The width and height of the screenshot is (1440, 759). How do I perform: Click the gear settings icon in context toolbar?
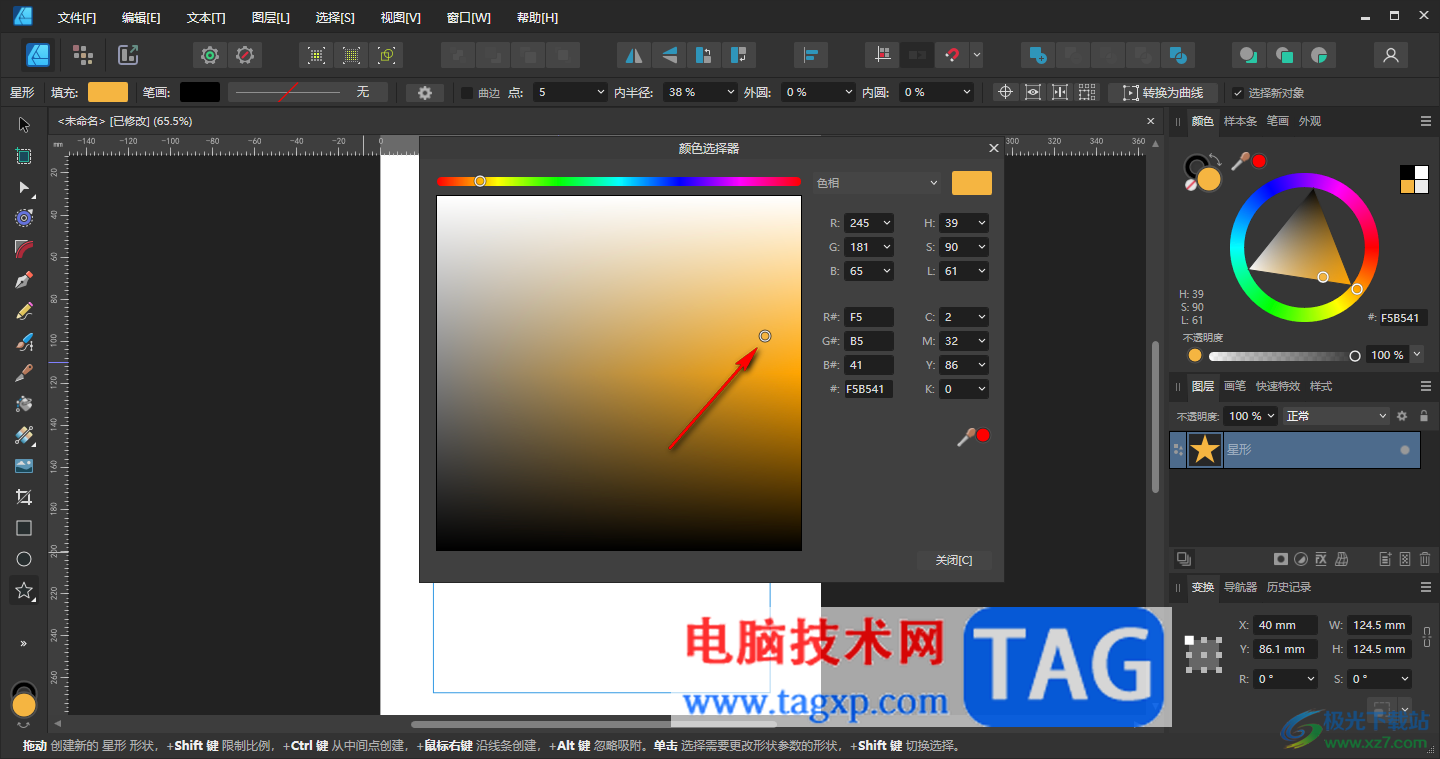(x=425, y=92)
